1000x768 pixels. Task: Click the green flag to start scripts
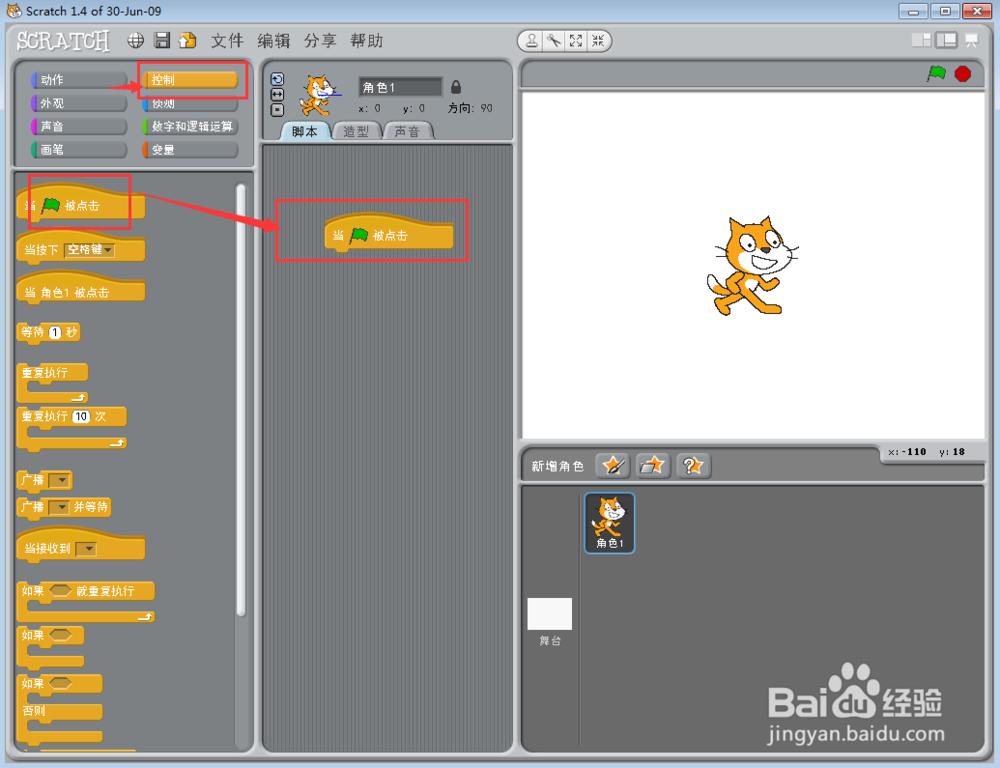coord(936,73)
